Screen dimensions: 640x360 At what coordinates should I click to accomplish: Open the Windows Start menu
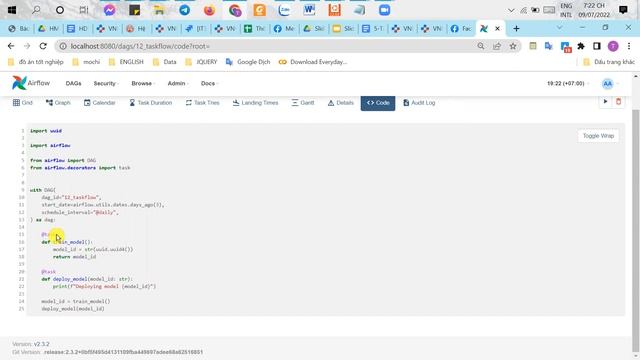12,10
